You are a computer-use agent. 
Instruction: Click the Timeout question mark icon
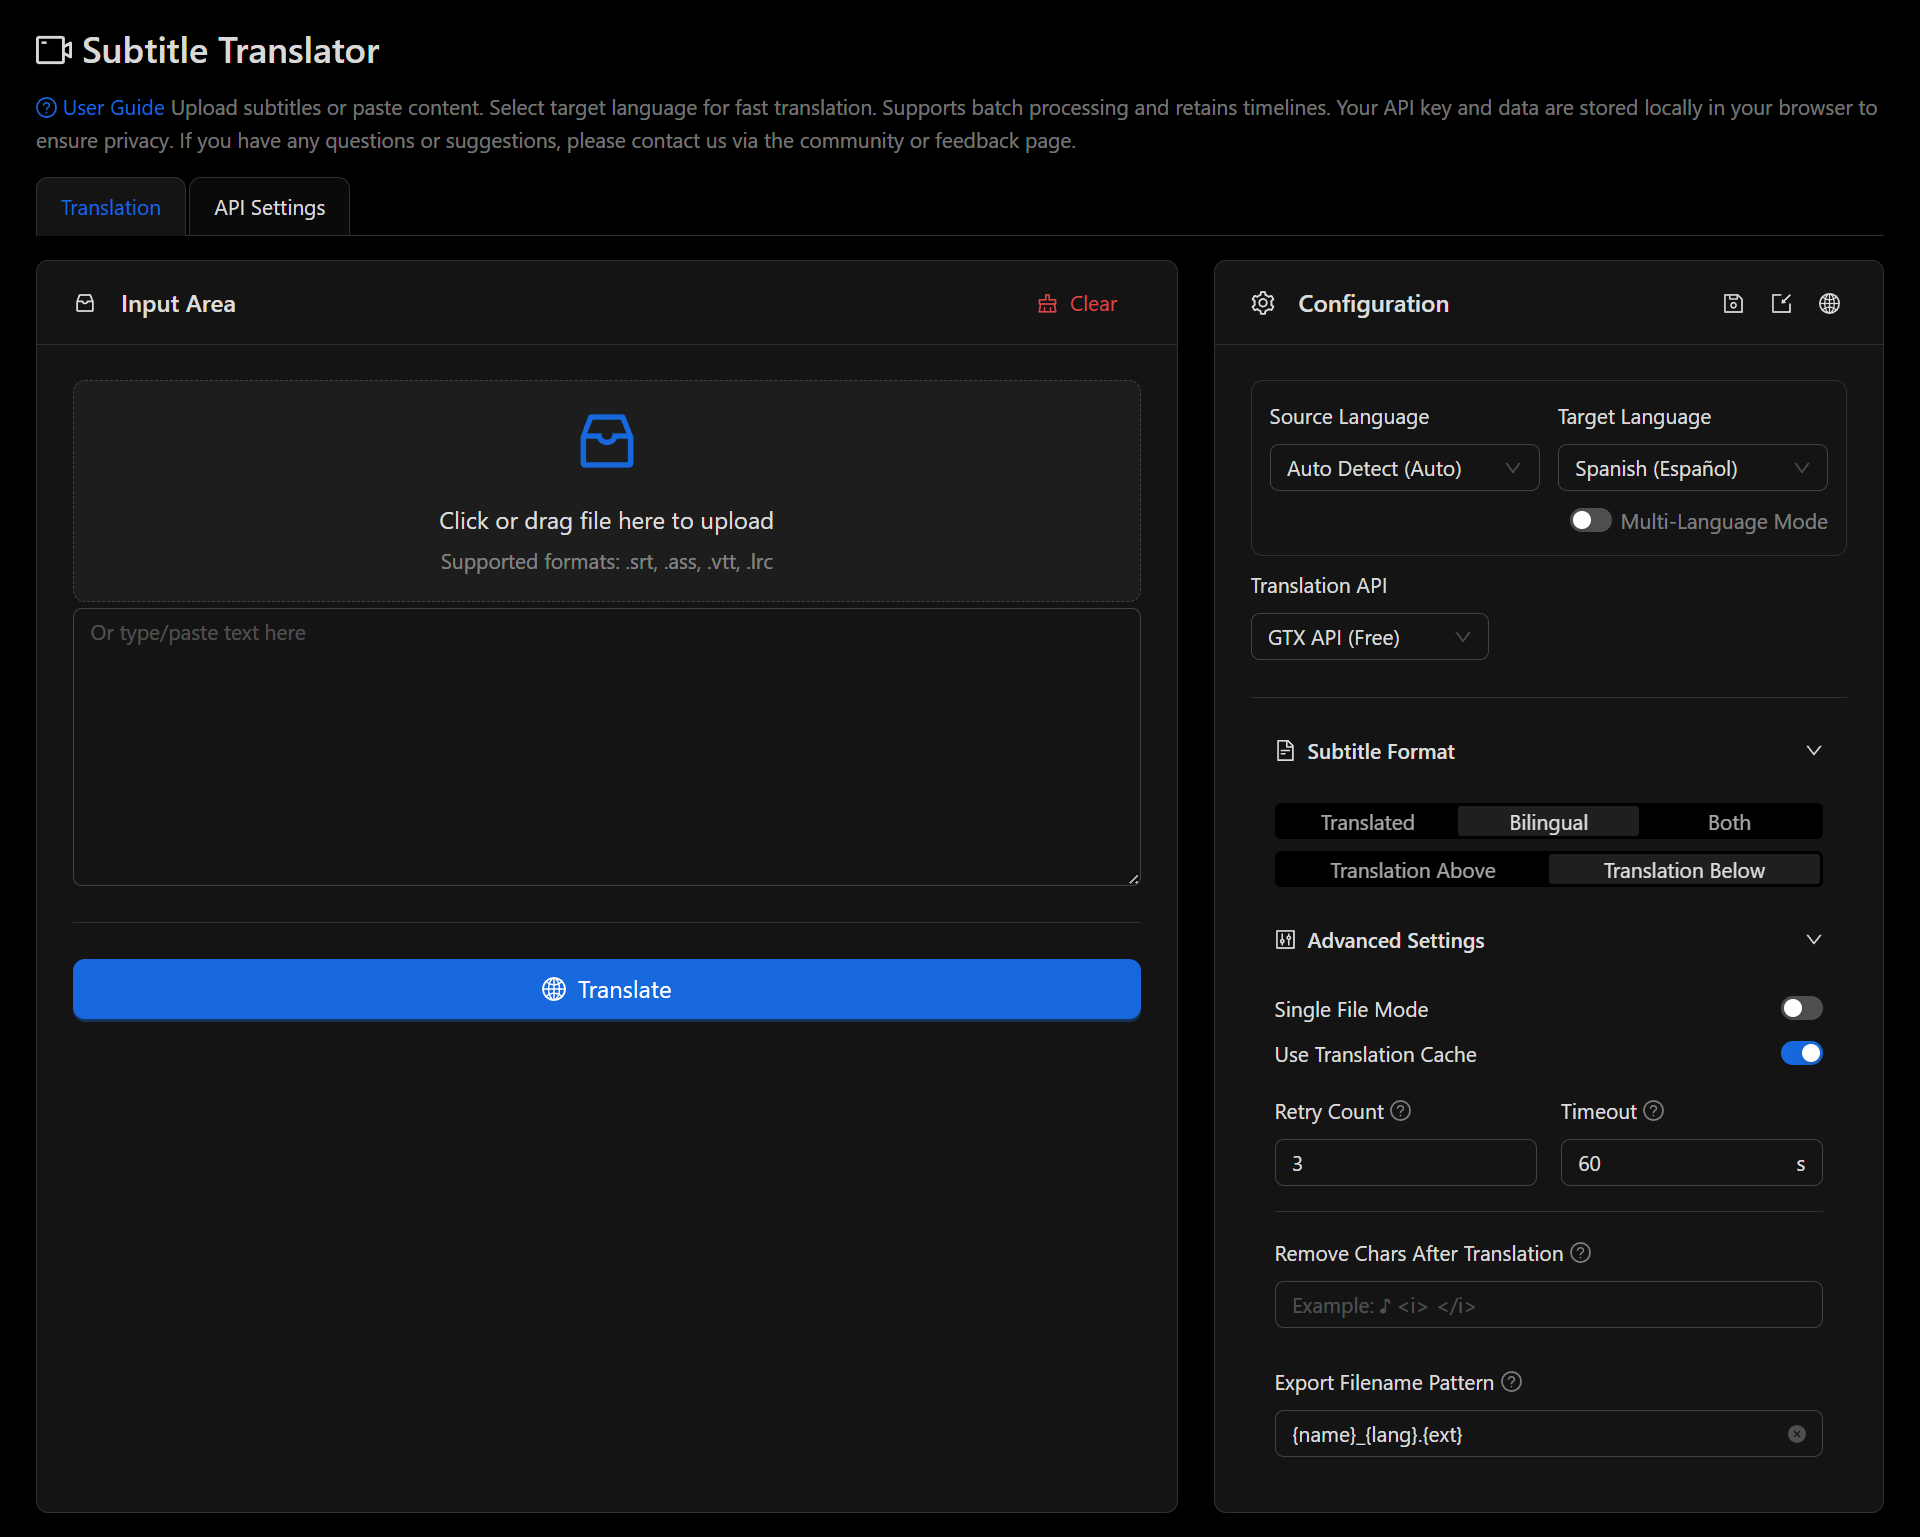[1653, 1110]
